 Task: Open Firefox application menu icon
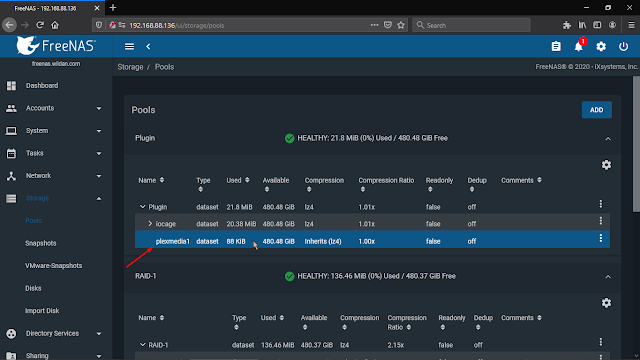(631, 25)
